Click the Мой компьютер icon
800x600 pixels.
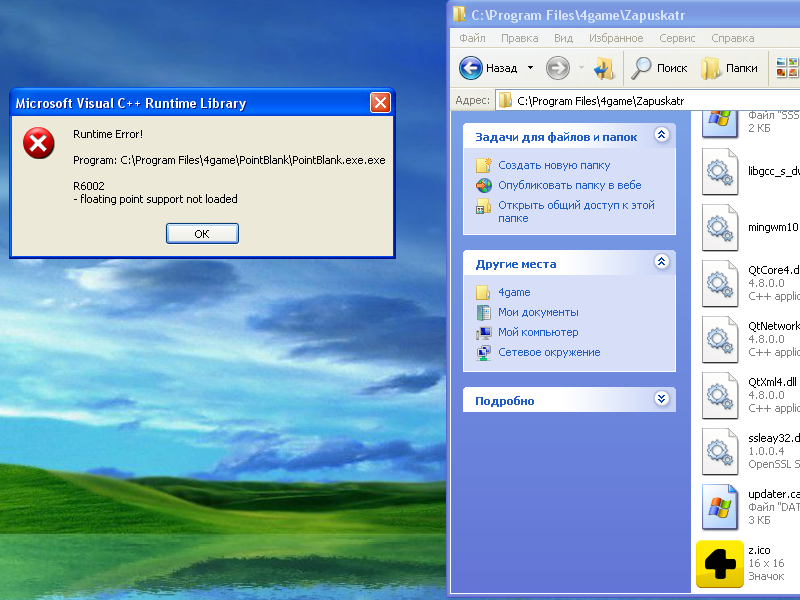tap(483, 333)
